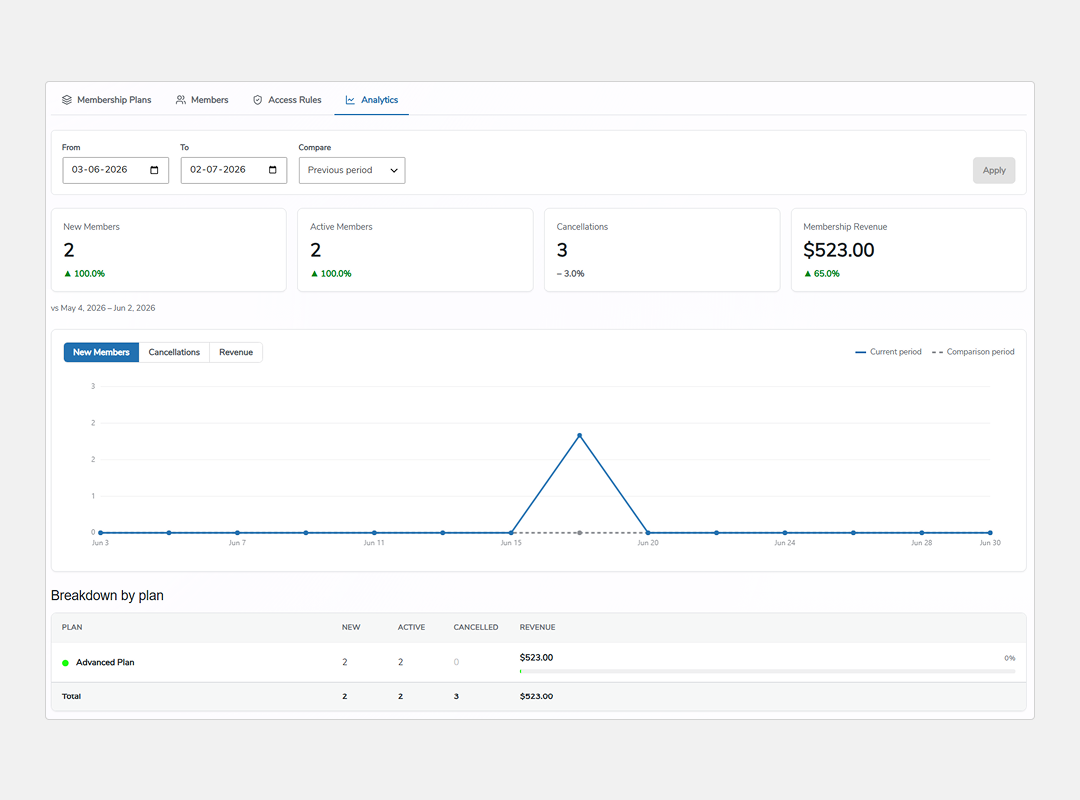Open calendar picker for To date
The image size is (1080, 800).
click(x=273, y=170)
